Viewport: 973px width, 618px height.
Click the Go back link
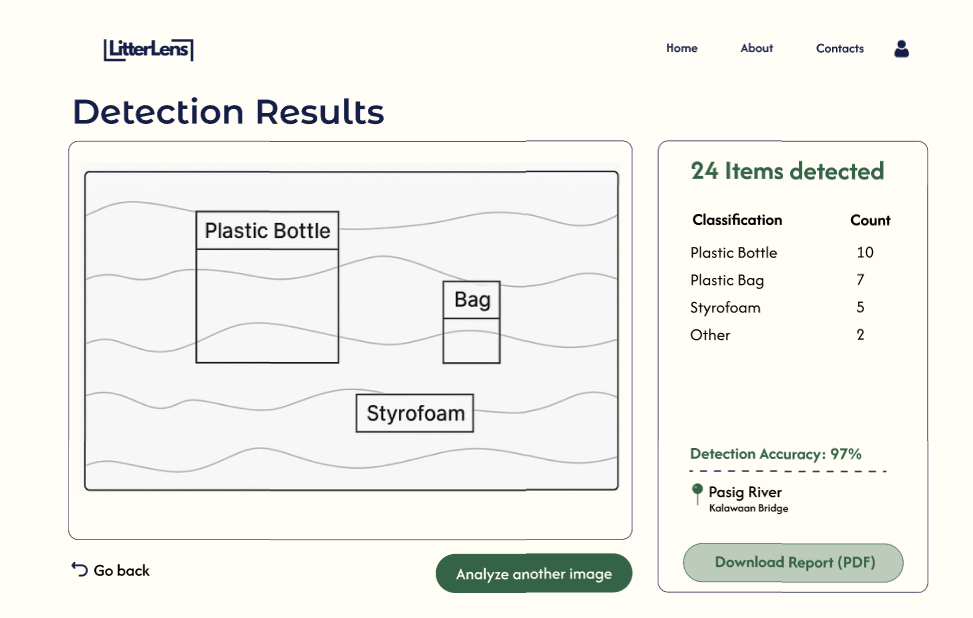(x=121, y=571)
